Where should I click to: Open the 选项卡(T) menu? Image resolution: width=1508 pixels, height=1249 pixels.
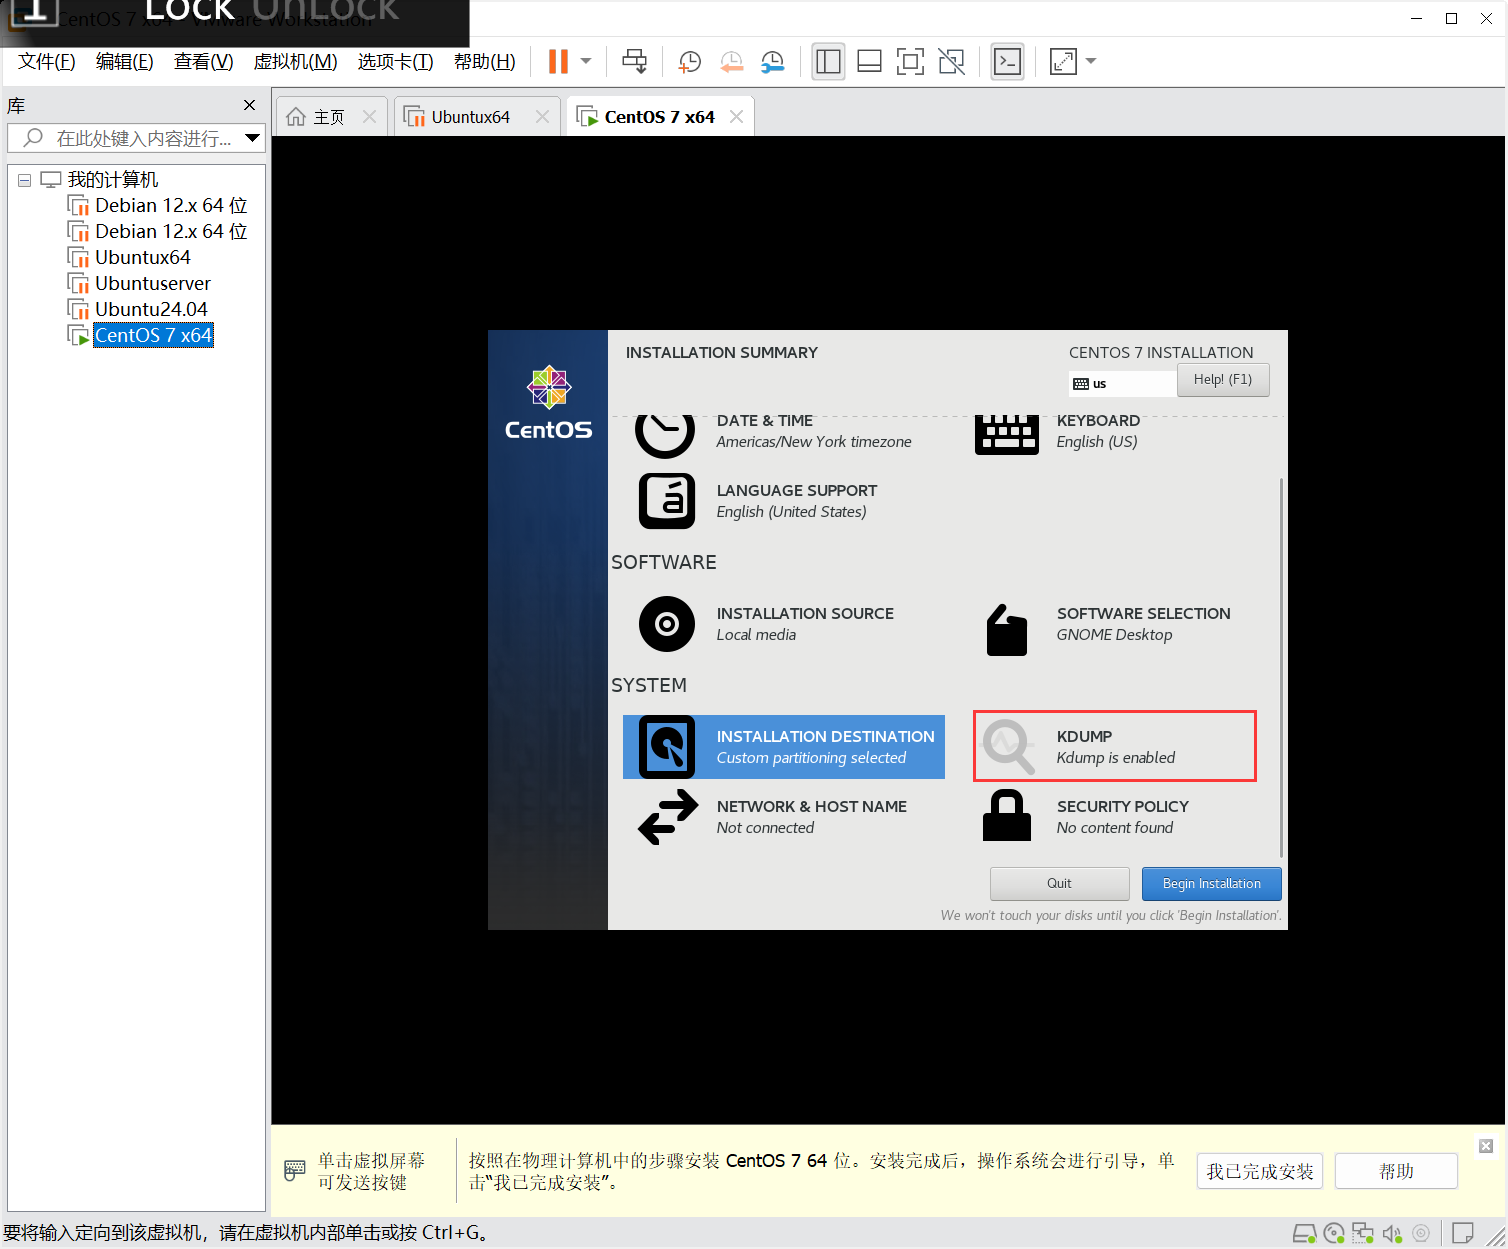[395, 61]
